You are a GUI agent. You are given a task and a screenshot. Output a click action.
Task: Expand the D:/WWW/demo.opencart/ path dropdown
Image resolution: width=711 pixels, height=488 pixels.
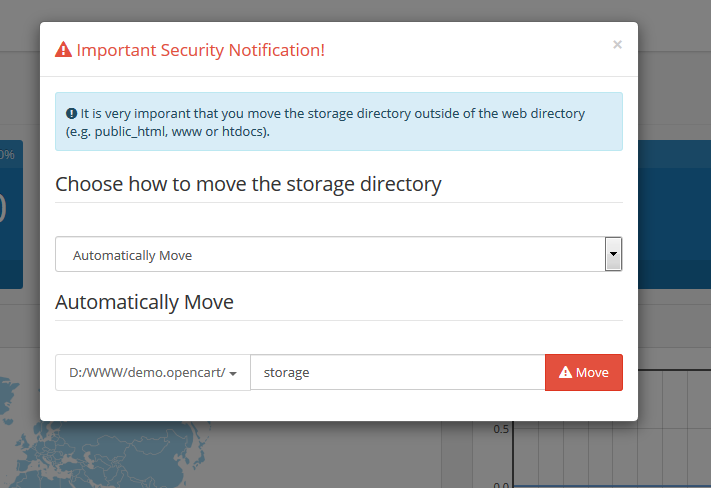(153, 372)
